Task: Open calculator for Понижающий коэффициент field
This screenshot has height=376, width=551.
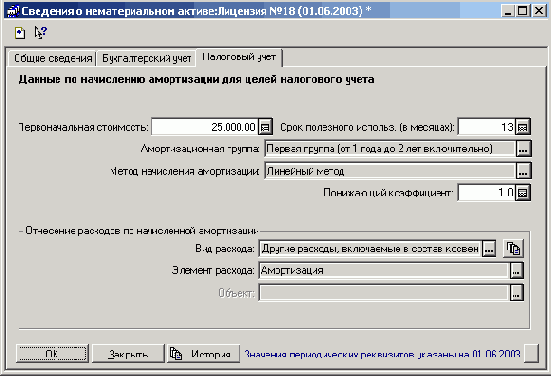Action: 523,193
